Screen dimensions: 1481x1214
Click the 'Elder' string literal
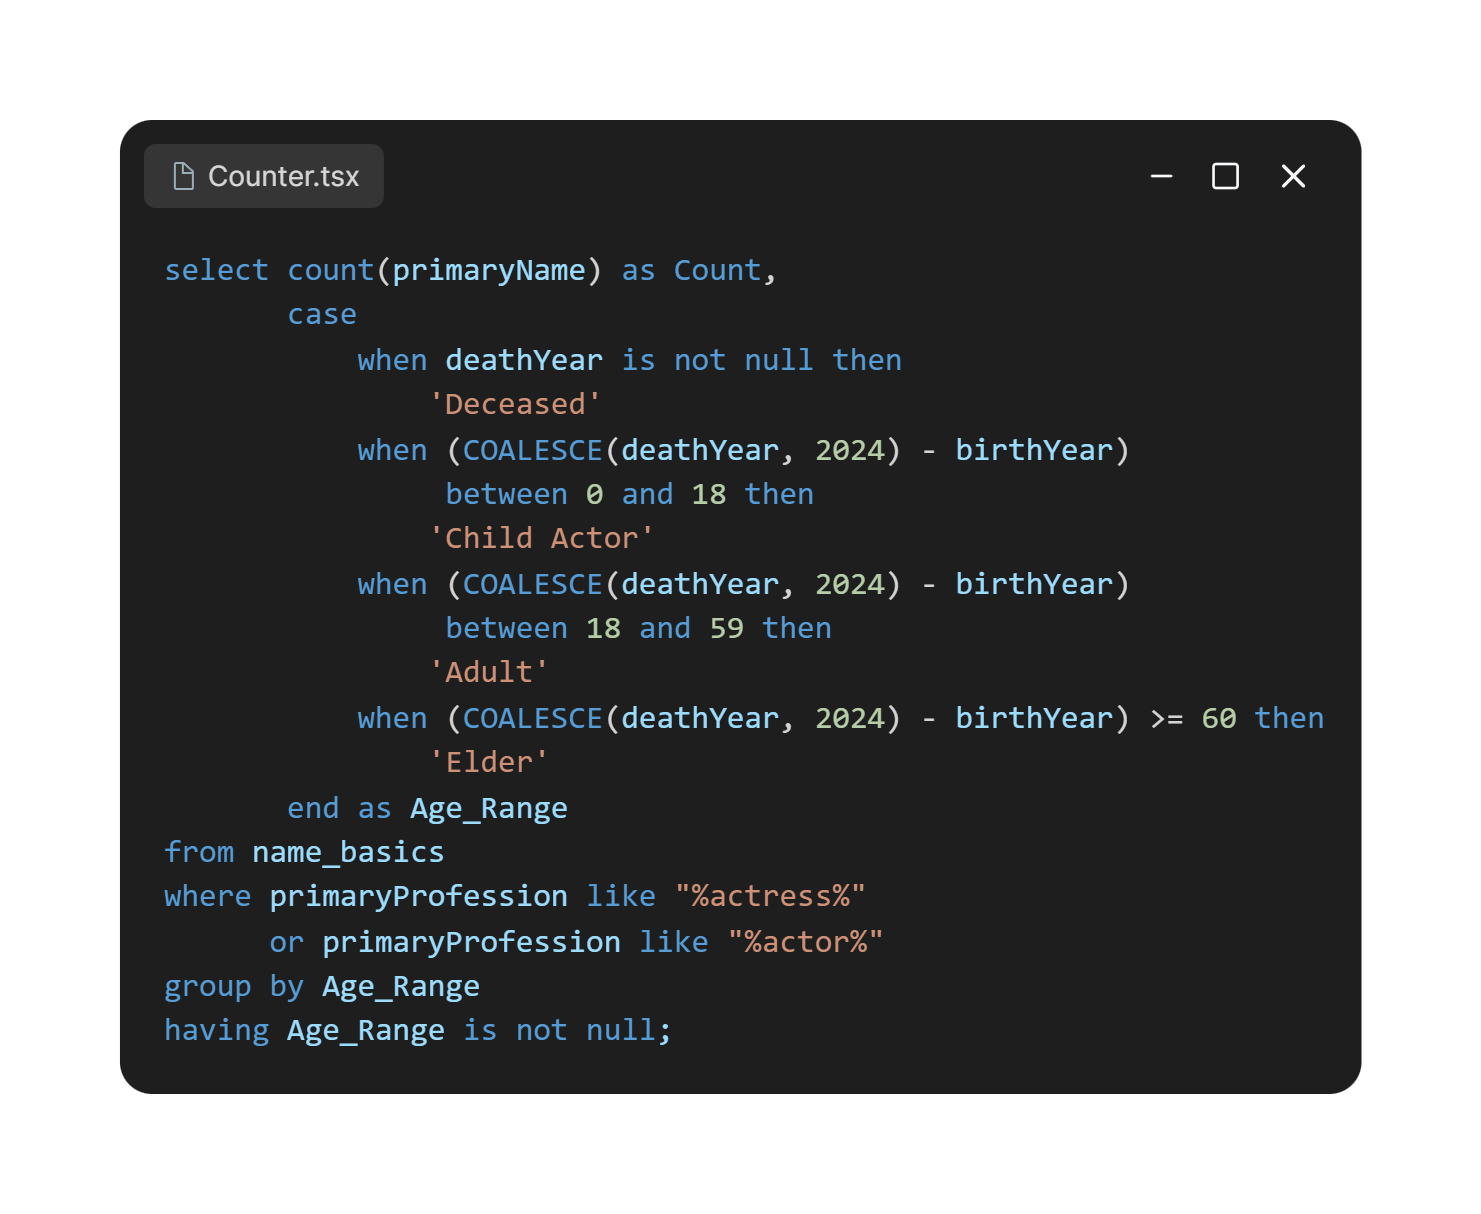point(489,762)
